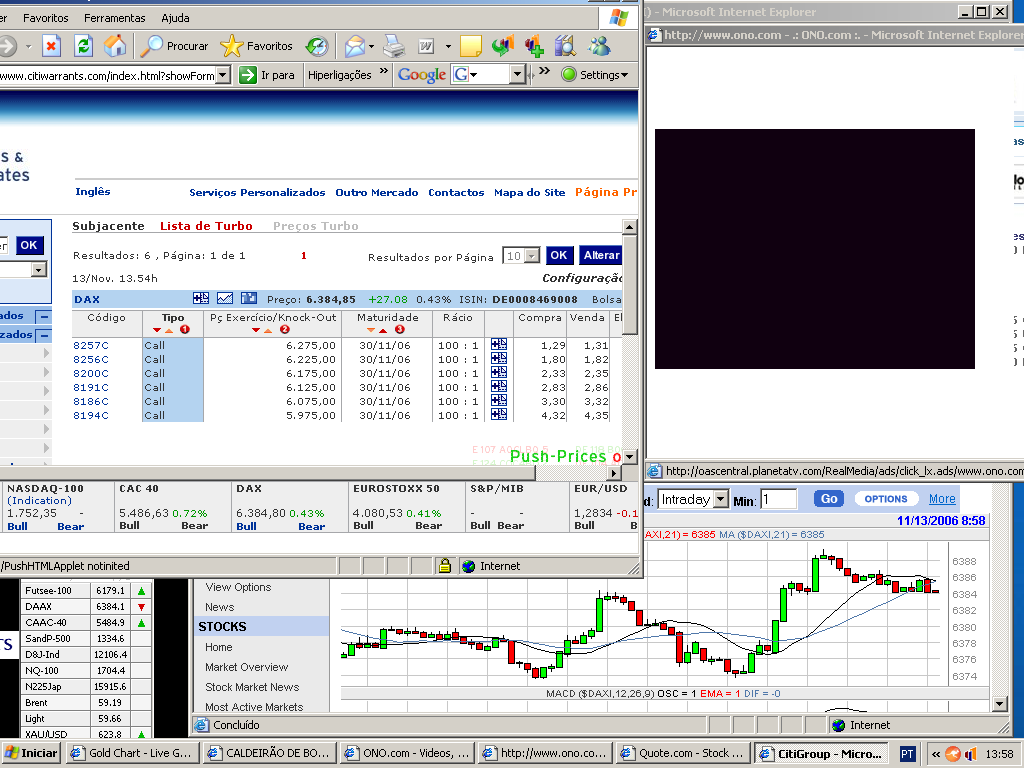Click the Go button on chart
This screenshot has height=768, width=1024.
(828, 498)
